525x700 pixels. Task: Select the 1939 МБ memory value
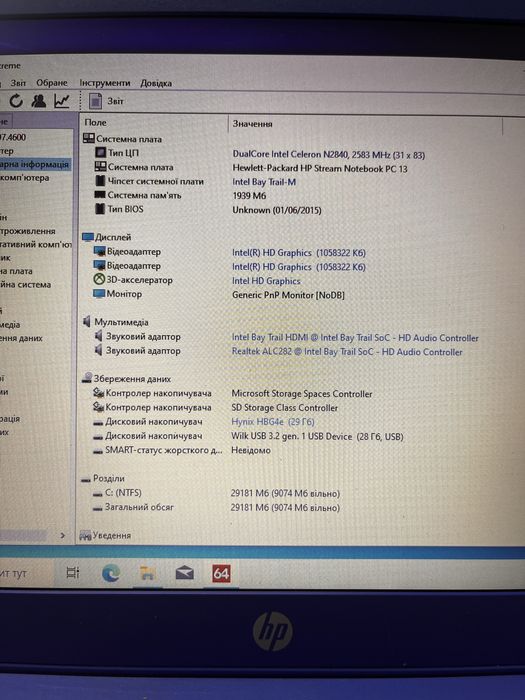pos(249,196)
